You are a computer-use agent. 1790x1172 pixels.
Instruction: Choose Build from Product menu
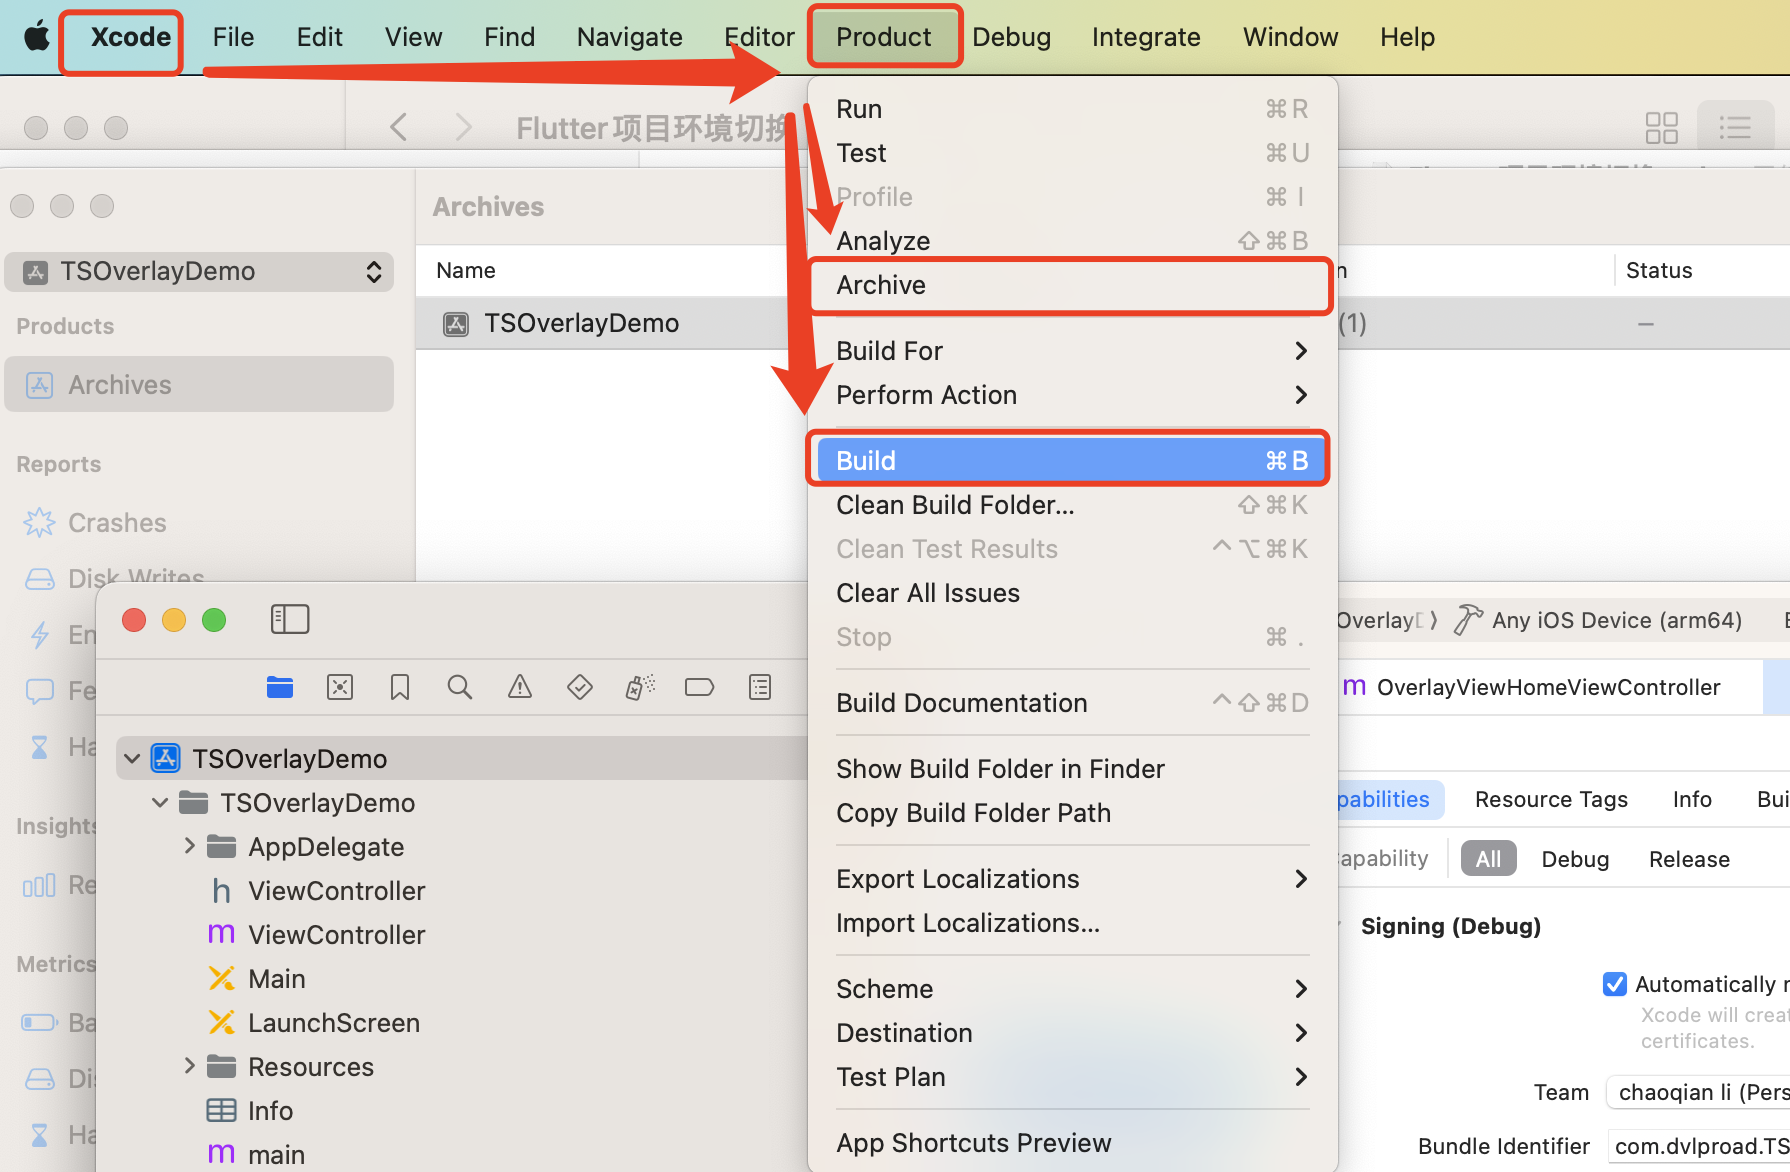pos(1071,460)
